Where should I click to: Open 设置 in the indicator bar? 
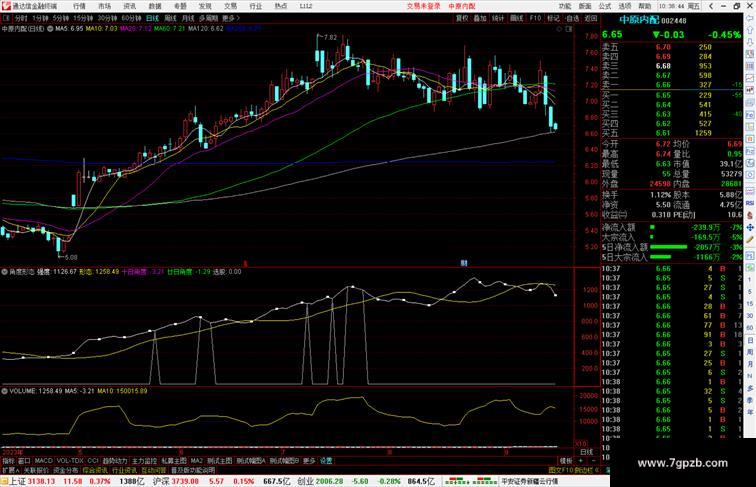click(x=326, y=461)
